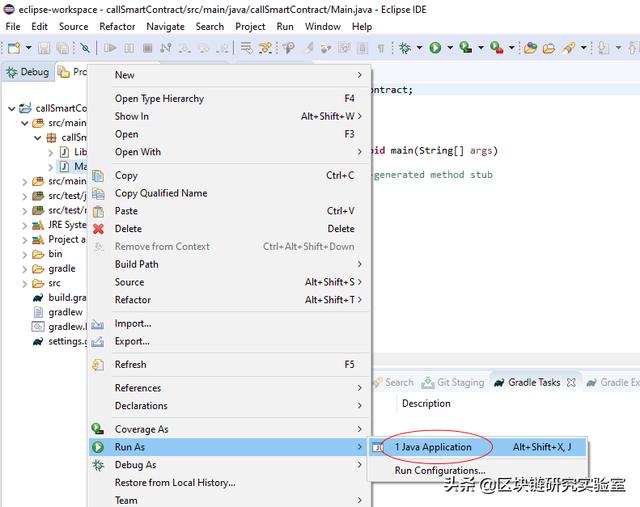Image resolution: width=640 pixels, height=507 pixels.
Task: Expand the bin folder node
Action: pos(24,254)
